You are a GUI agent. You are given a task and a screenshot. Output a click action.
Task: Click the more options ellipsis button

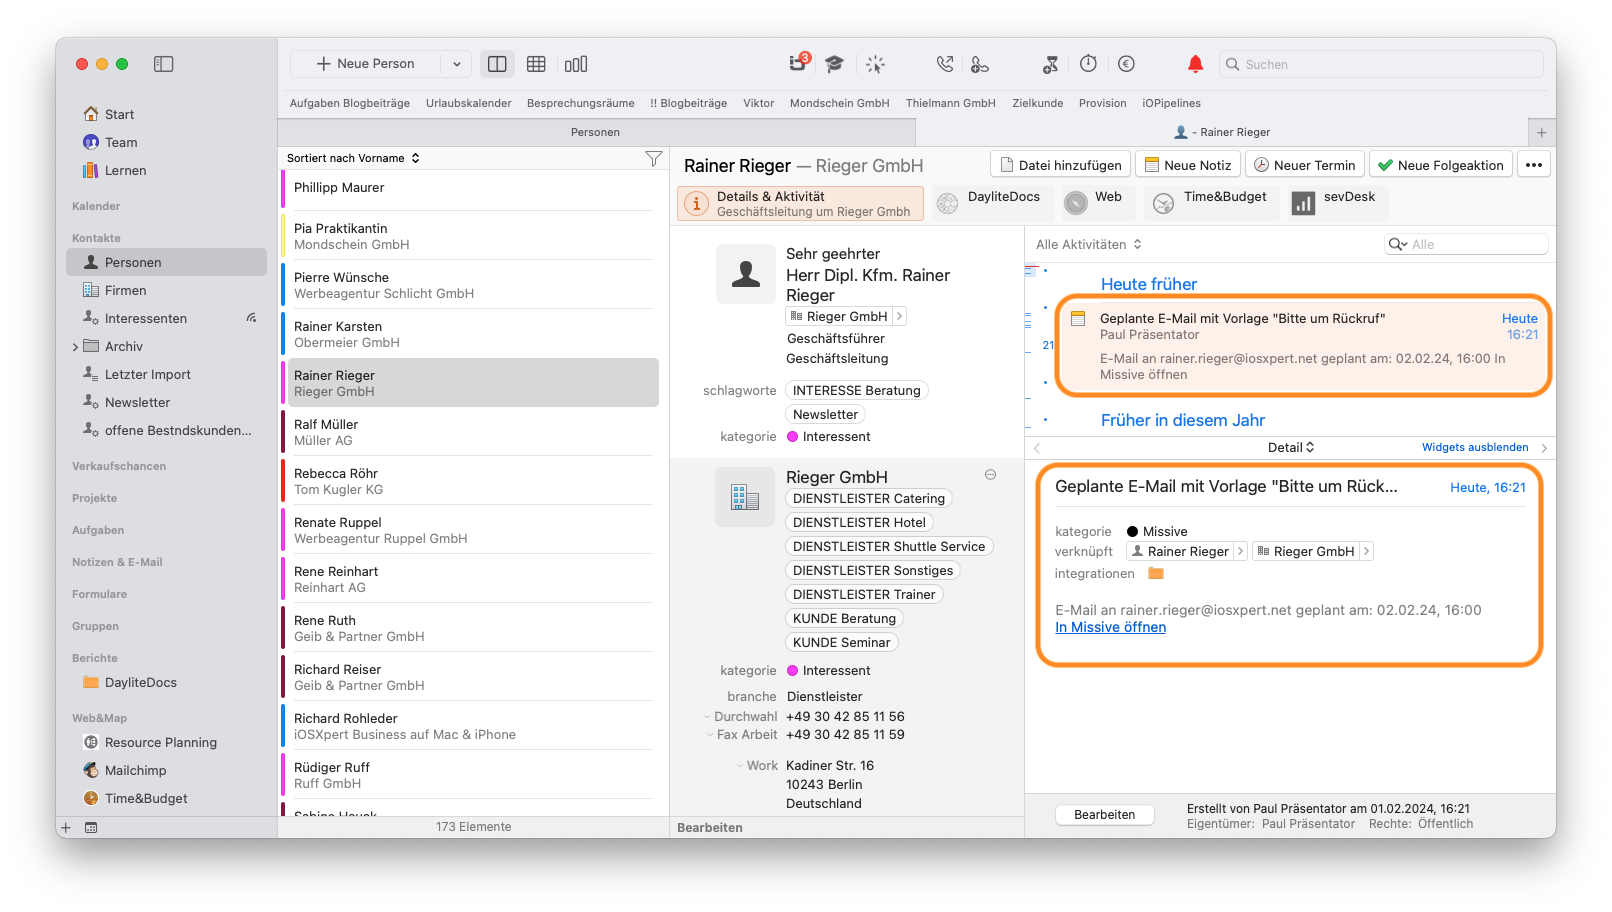point(1534,165)
